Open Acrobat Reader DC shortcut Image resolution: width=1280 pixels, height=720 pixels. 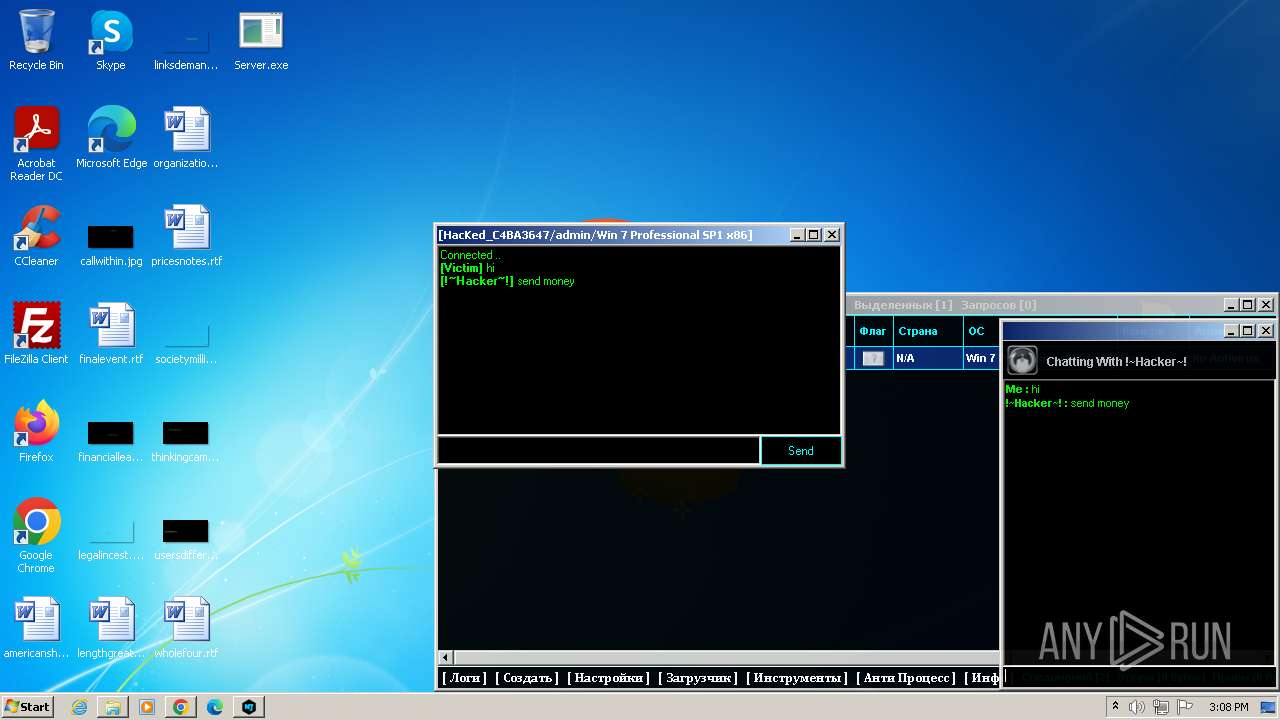click(x=36, y=144)
